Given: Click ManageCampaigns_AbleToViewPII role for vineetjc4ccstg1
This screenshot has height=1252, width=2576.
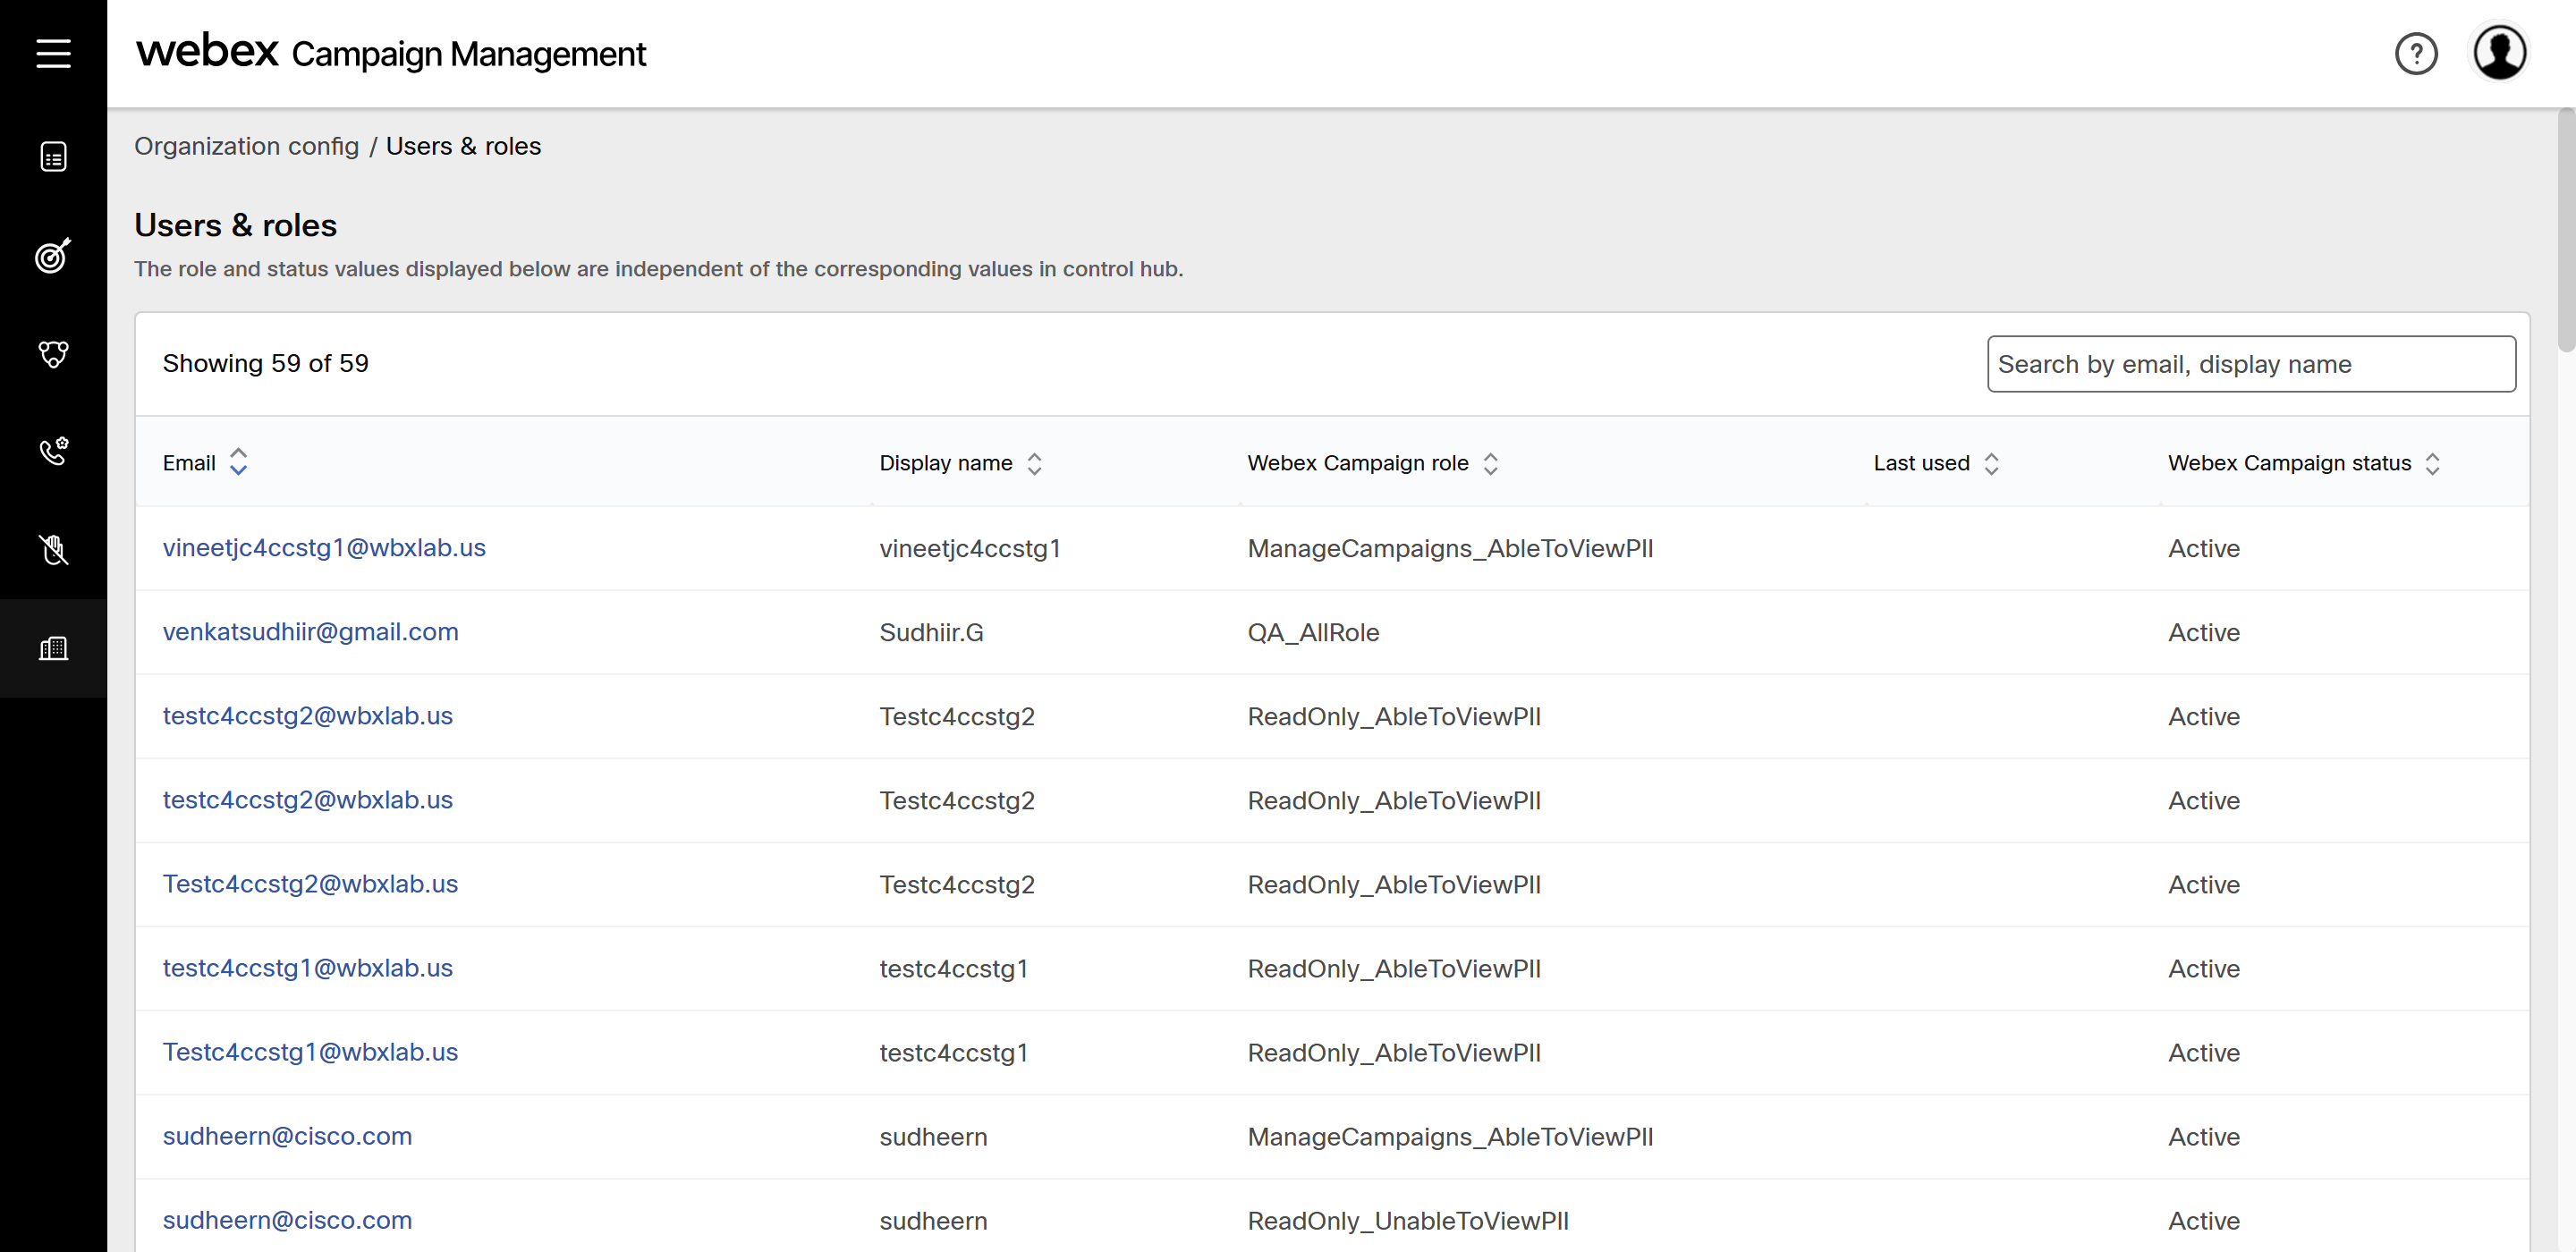Looking at the screenshot, I should click(x=1450, y=549).
